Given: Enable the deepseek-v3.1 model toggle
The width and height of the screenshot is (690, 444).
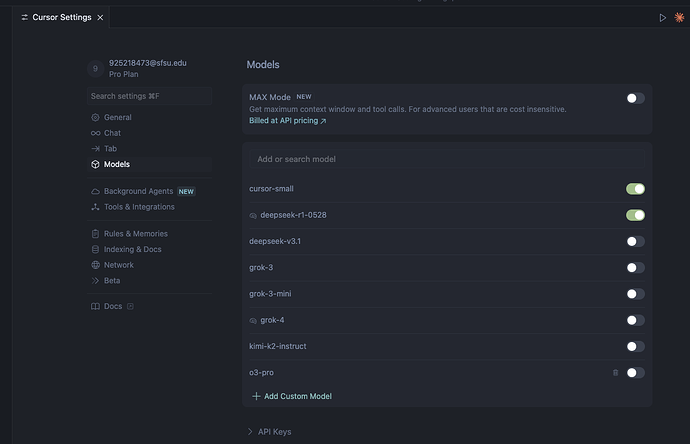Looking at the screenshot, I should [x=635, y=241].
